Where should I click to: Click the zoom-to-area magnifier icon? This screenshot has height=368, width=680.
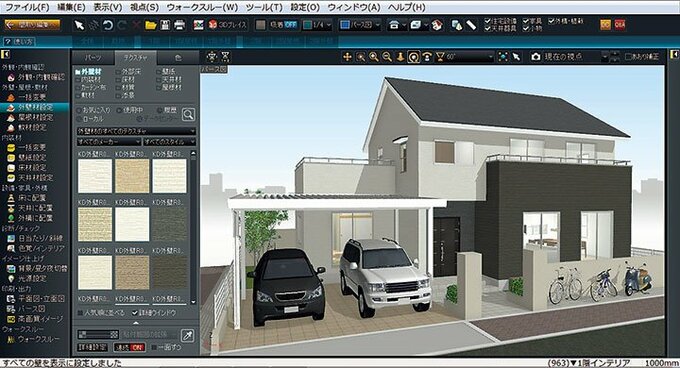click(360, 57)
